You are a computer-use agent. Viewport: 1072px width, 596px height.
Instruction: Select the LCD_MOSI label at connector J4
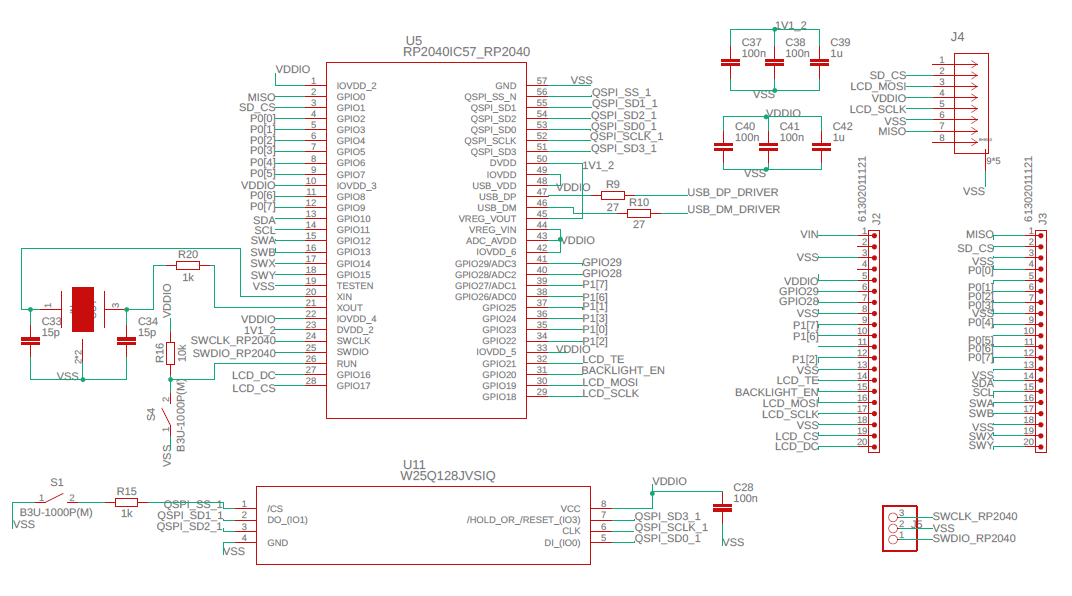pos(878,87)
